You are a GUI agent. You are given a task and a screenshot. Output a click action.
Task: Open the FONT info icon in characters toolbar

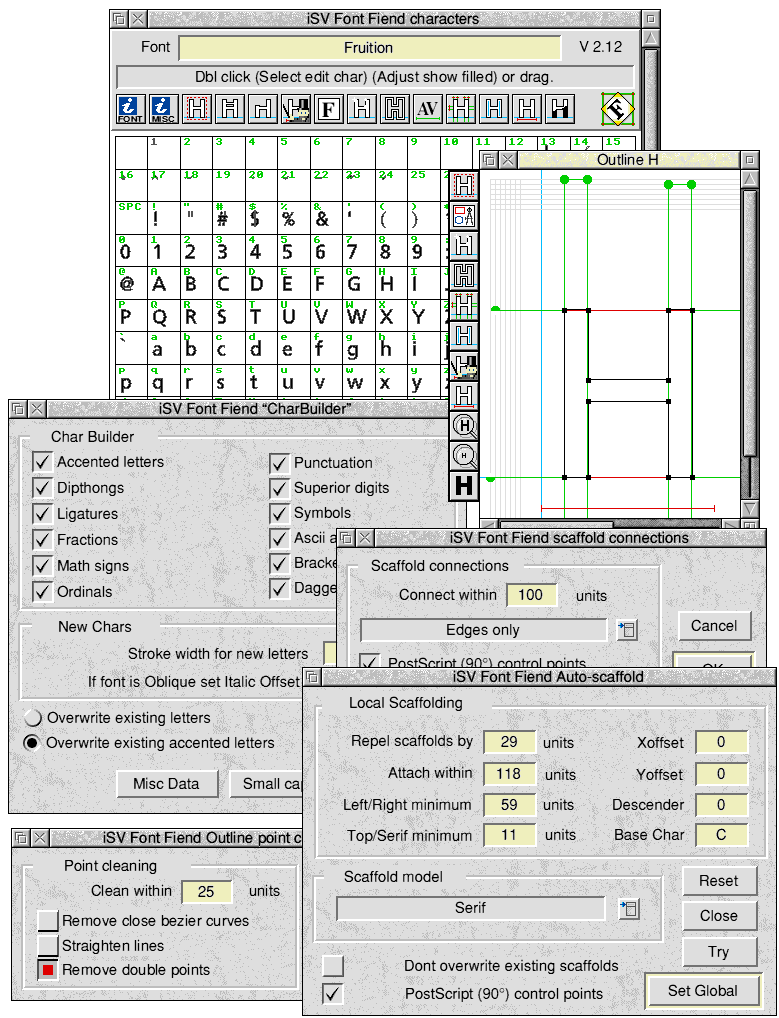pos(130,109)
